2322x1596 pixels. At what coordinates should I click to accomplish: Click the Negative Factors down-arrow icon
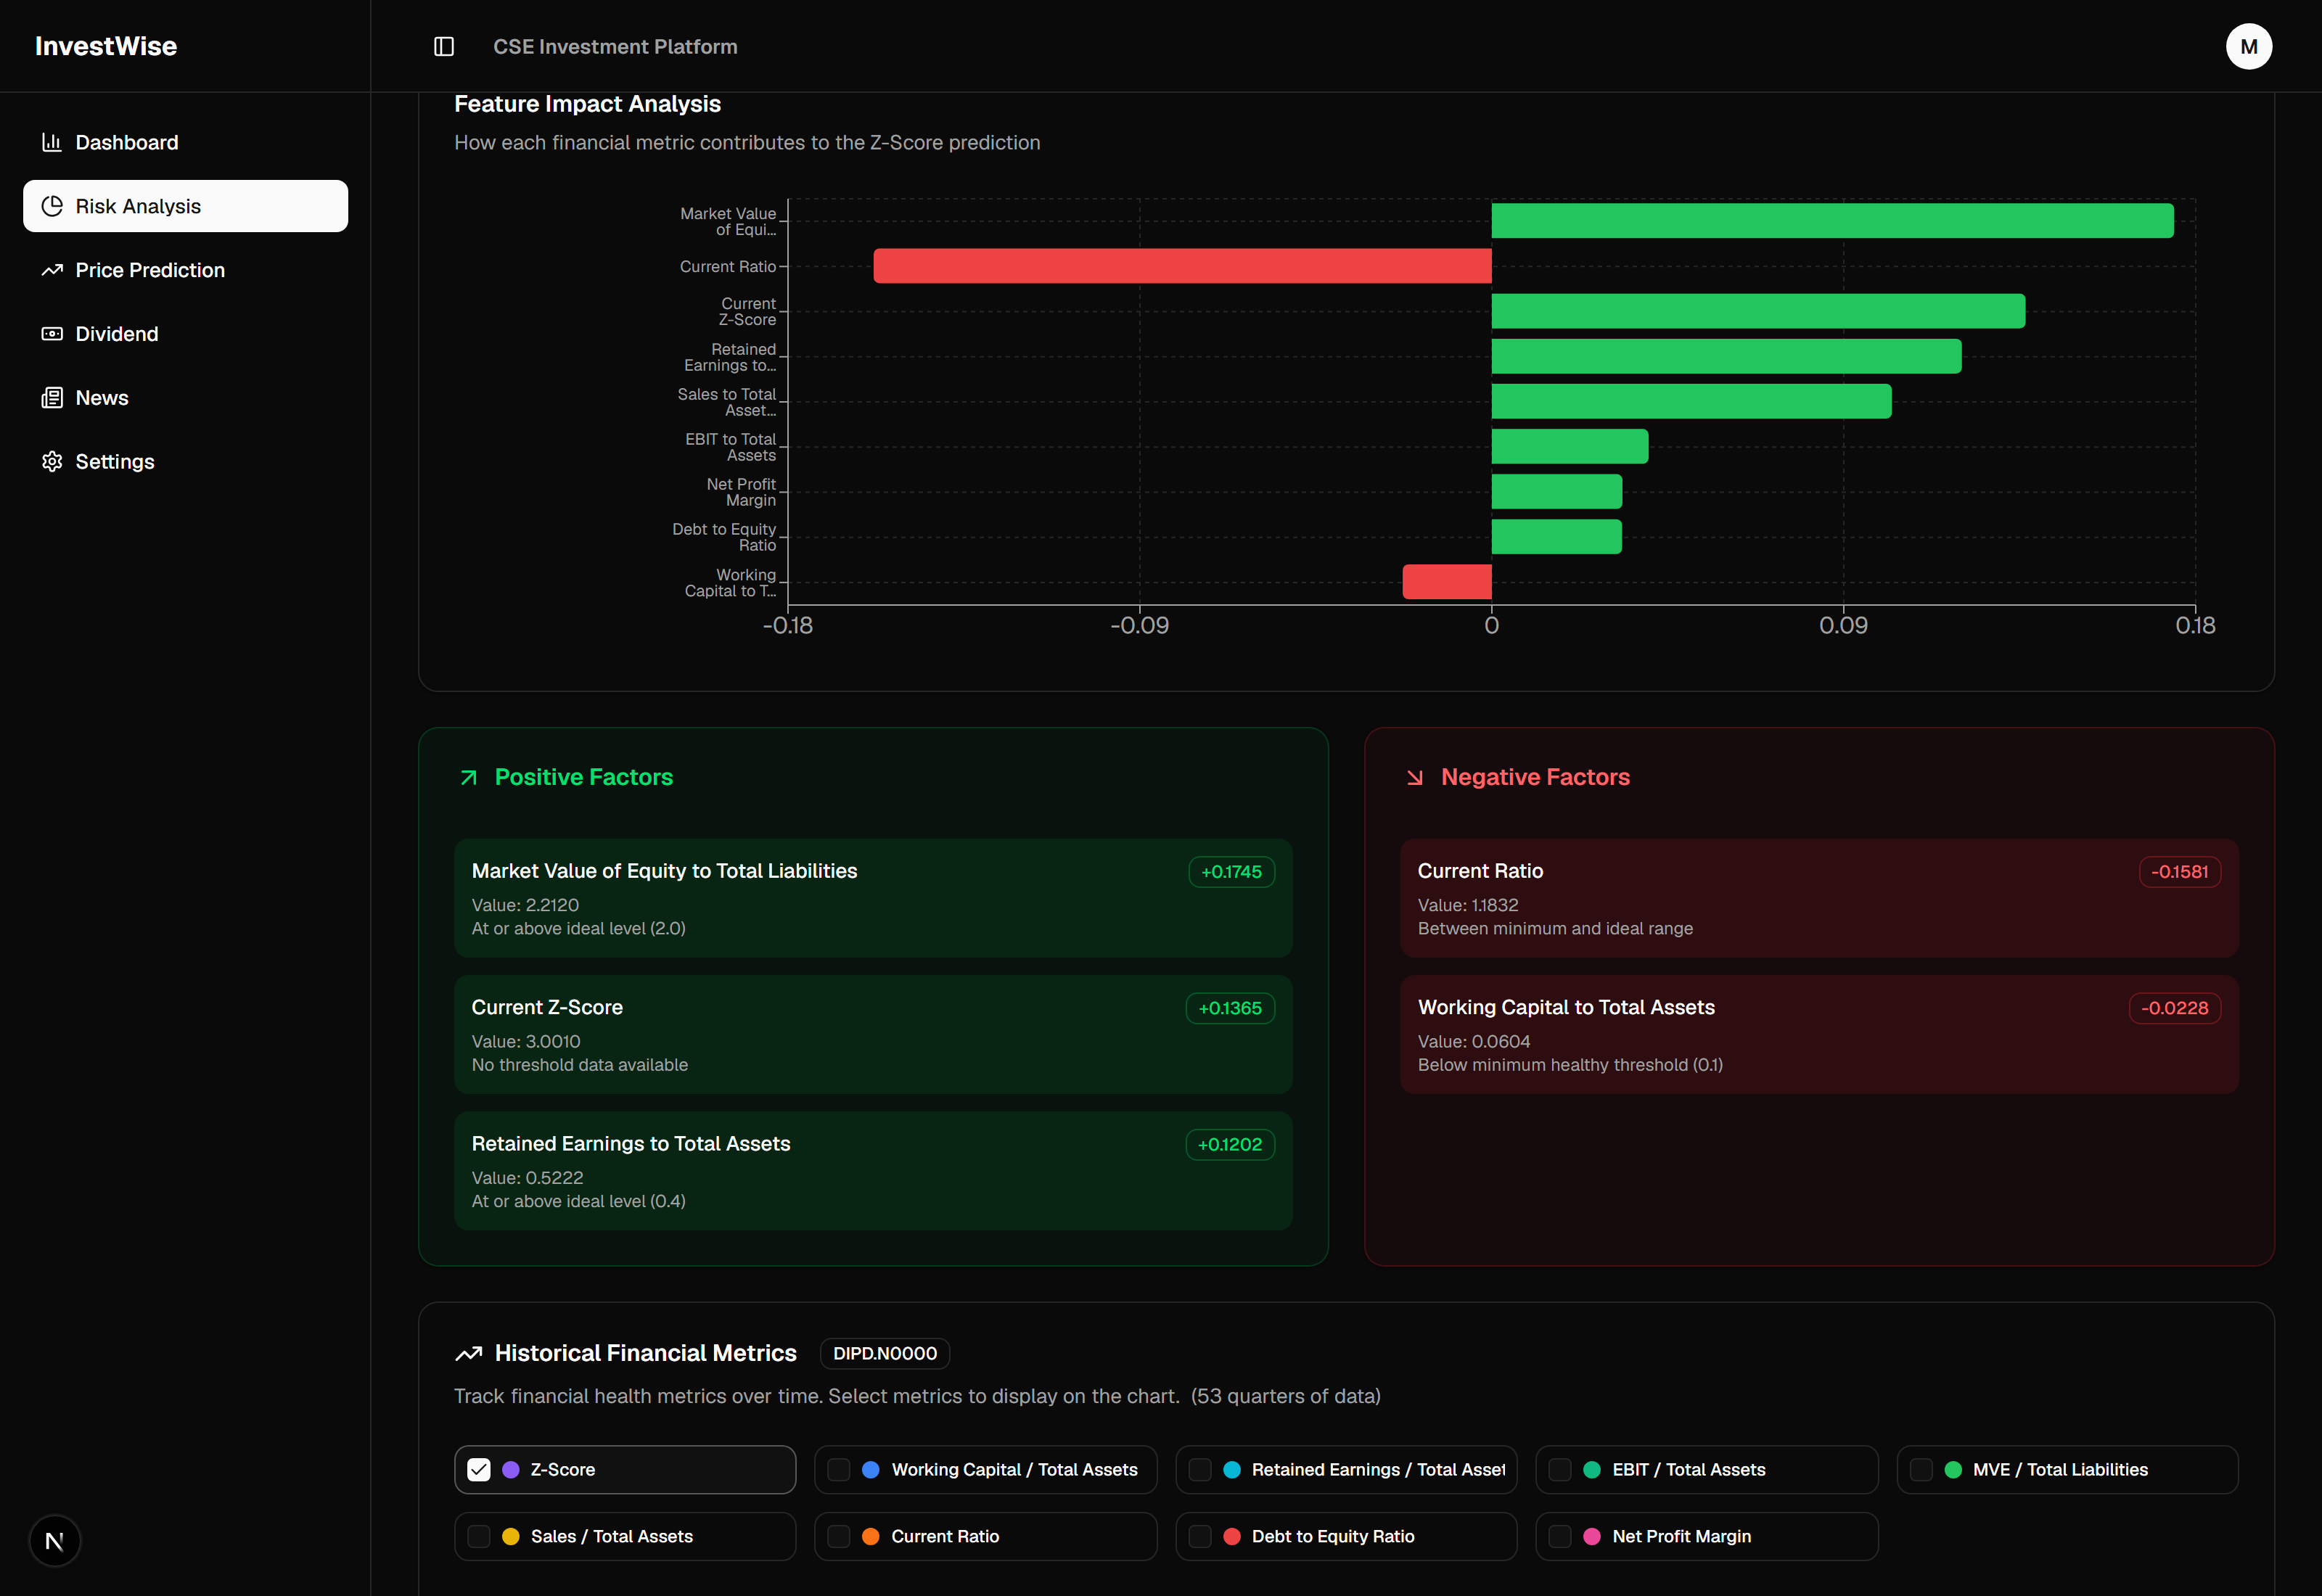[x=1414, y=777]
